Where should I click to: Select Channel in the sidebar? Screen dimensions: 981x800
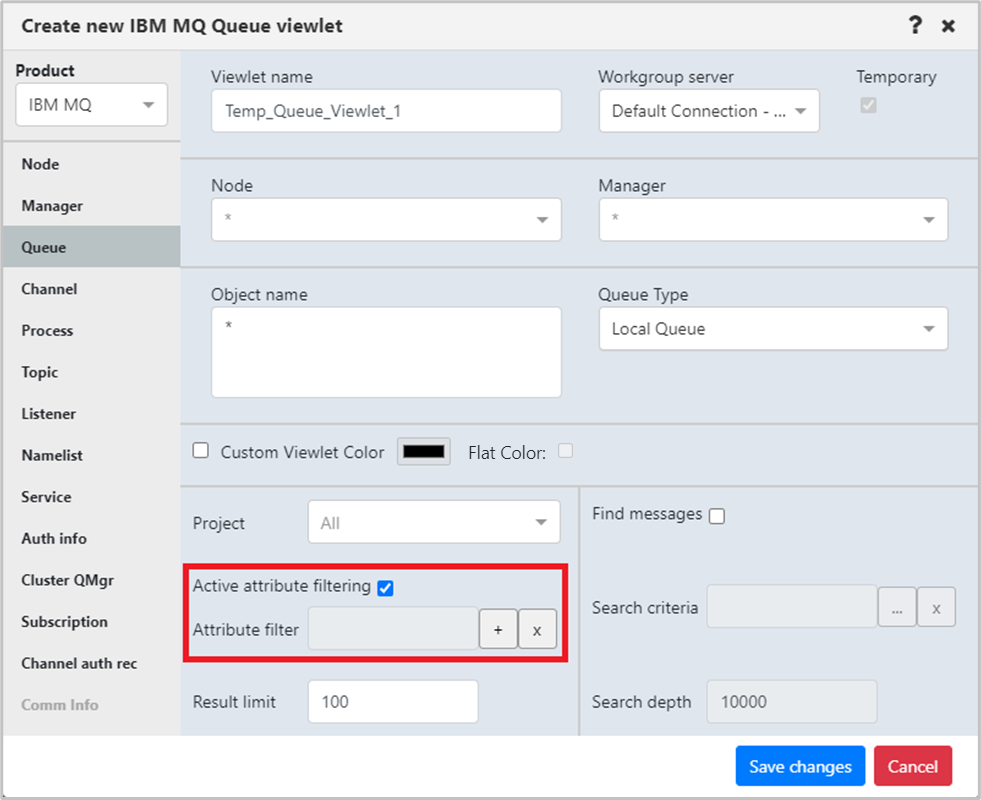91,289
